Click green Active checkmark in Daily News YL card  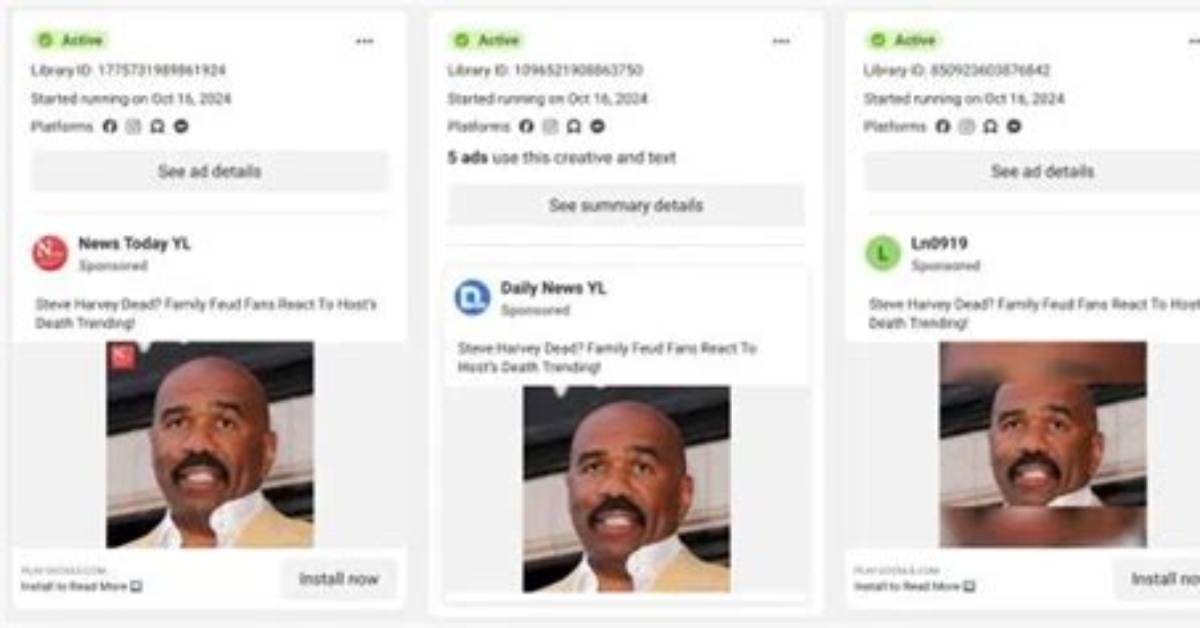click(461, 40)
